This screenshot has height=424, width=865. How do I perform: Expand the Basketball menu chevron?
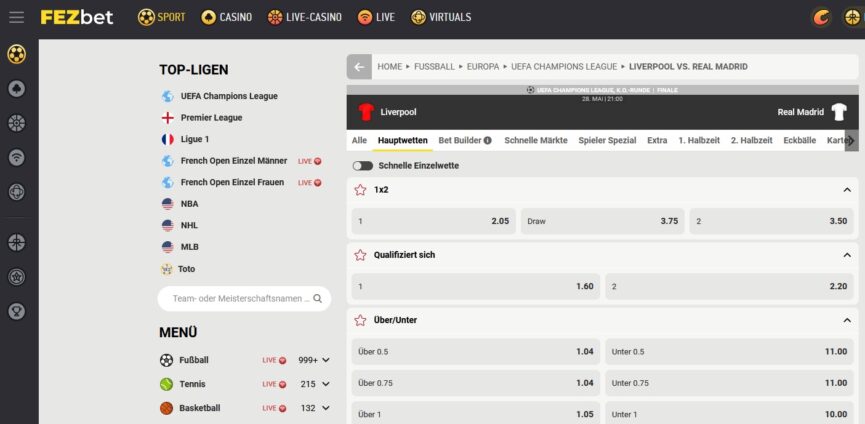tap(326, 408)
